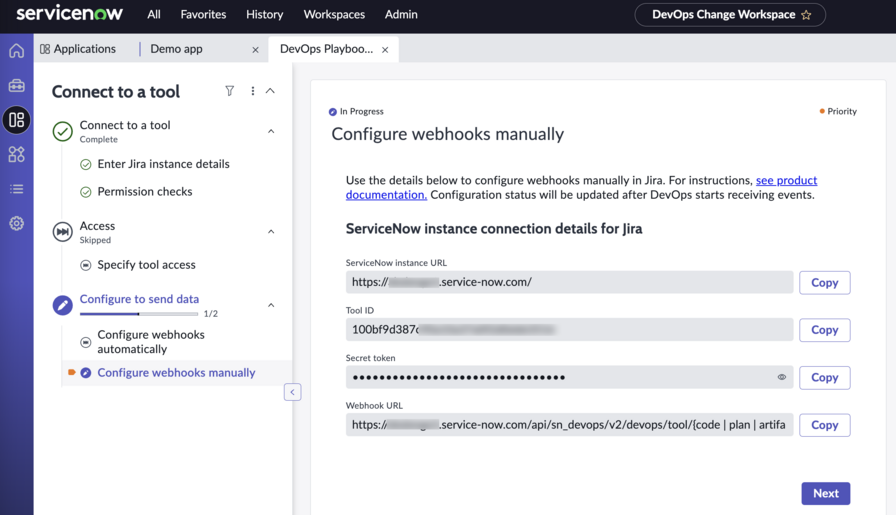
Task: Copy the ServiceNow instance URL
Action: (x=825, y=282)
